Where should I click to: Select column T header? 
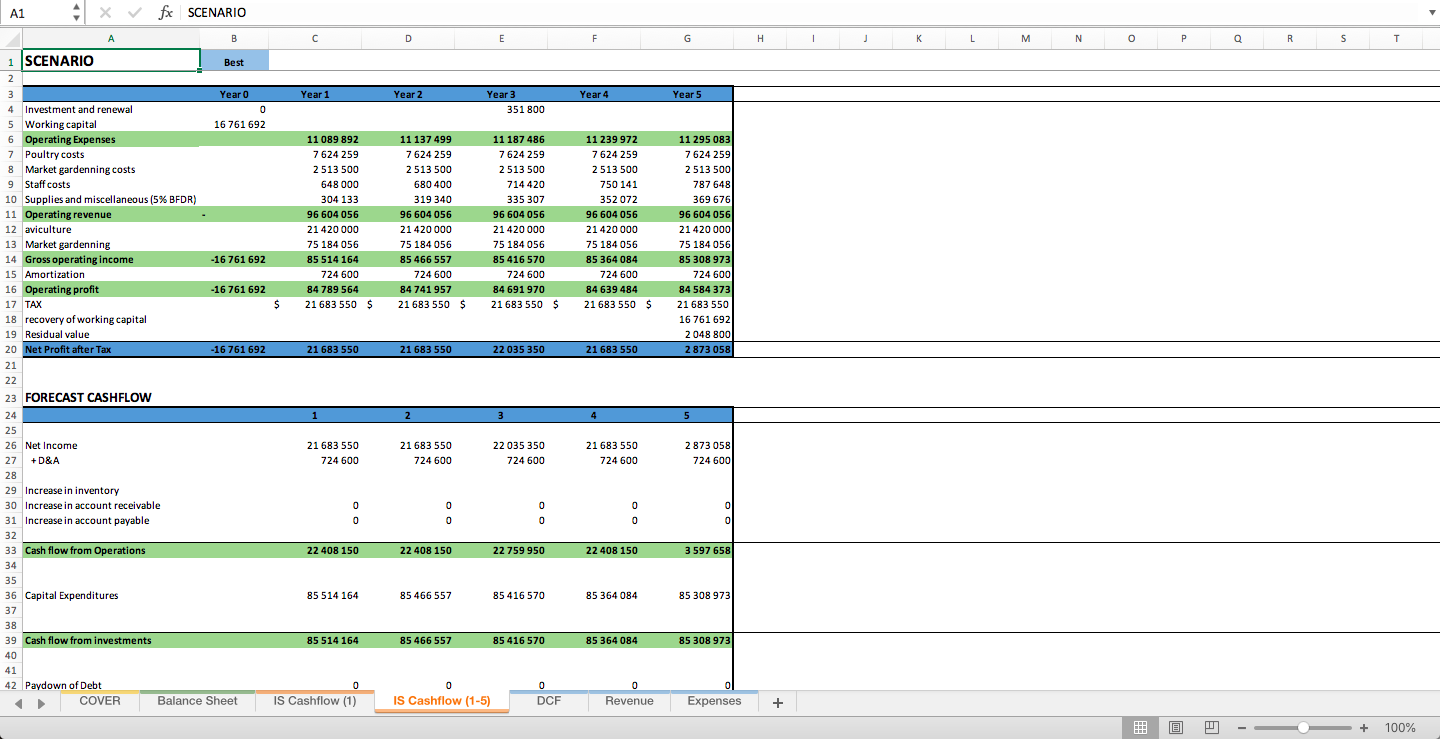[x=1396, y=39]
